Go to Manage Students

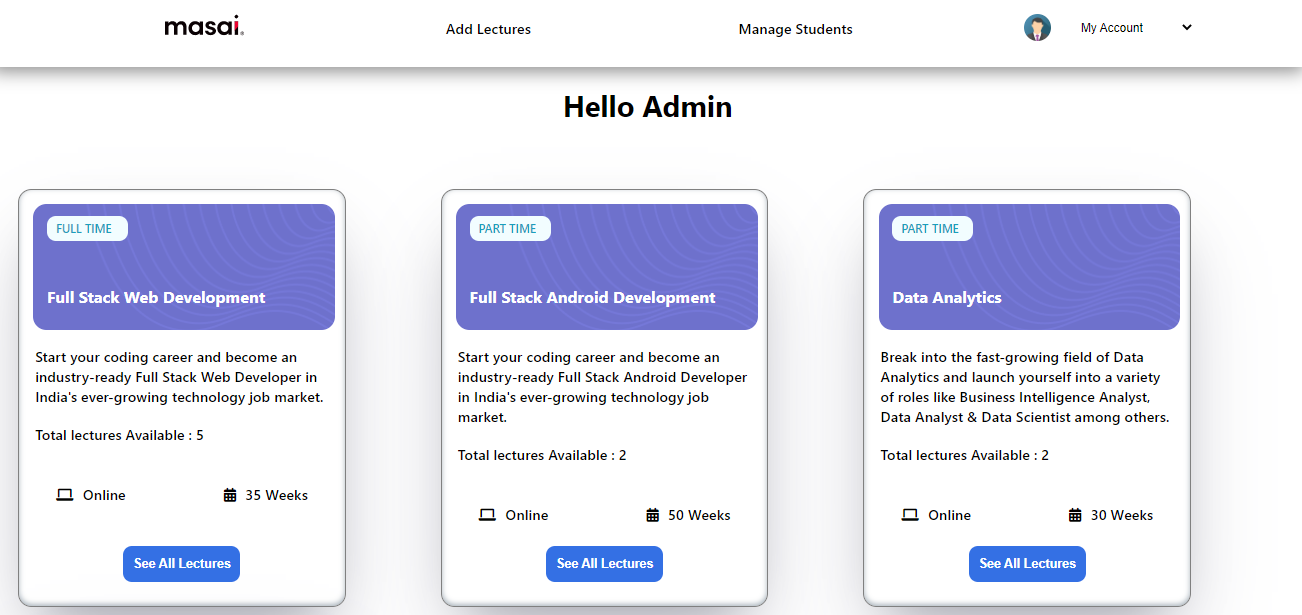[795, 29]
